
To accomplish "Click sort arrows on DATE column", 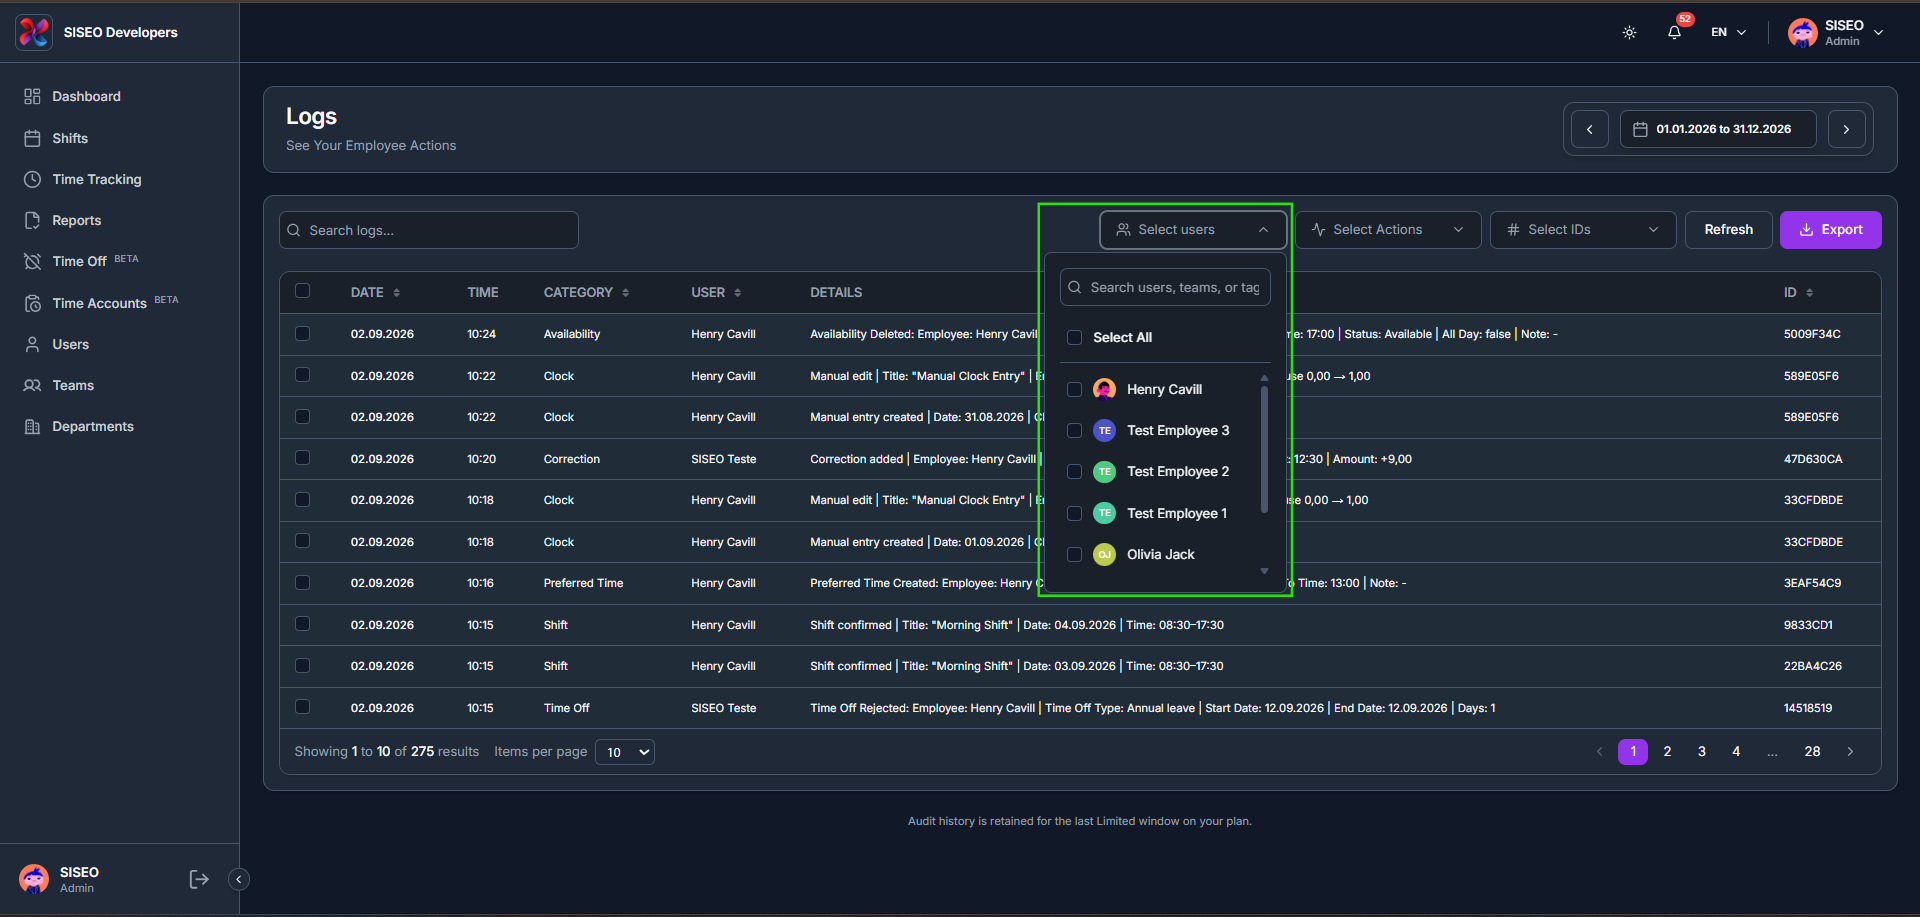I will click(397, 292).
